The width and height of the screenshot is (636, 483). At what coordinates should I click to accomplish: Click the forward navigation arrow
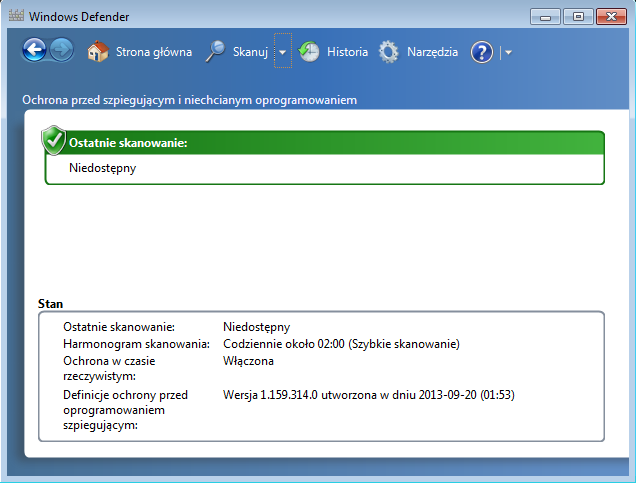pyautogui.click(x=62, y=50)
